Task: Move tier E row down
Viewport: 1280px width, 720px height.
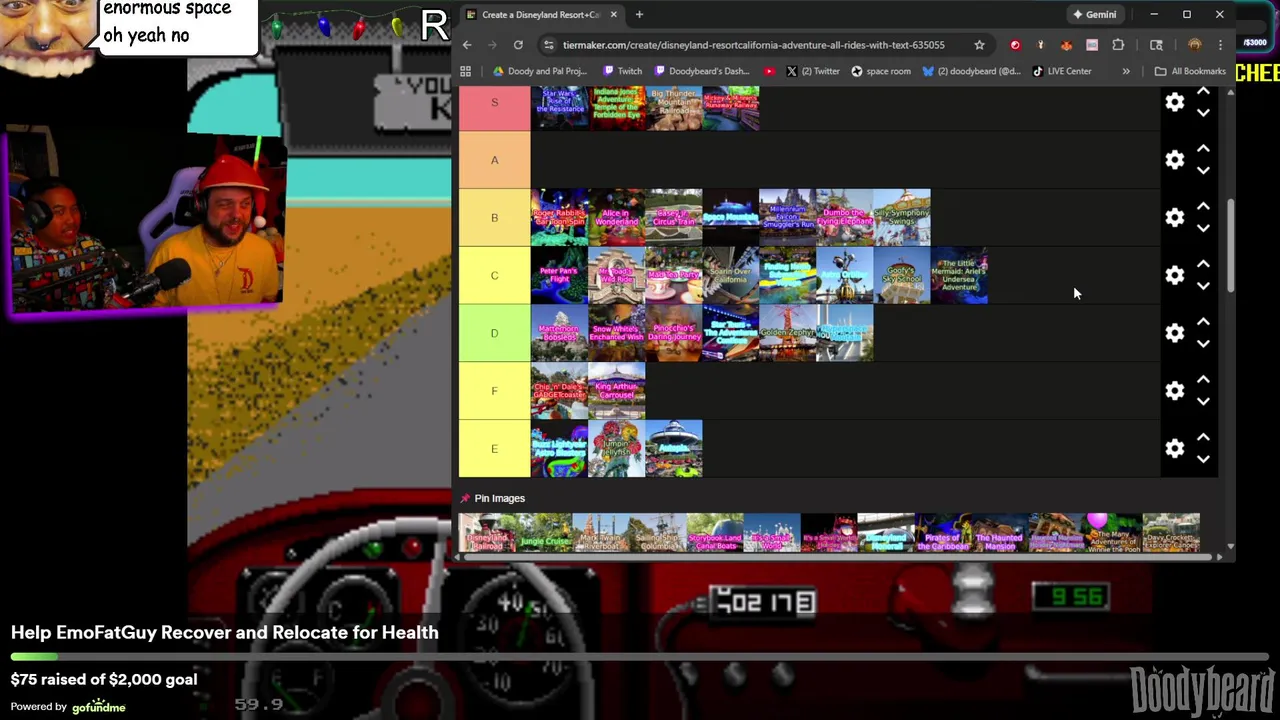Action: click(x=1203, y=460)
